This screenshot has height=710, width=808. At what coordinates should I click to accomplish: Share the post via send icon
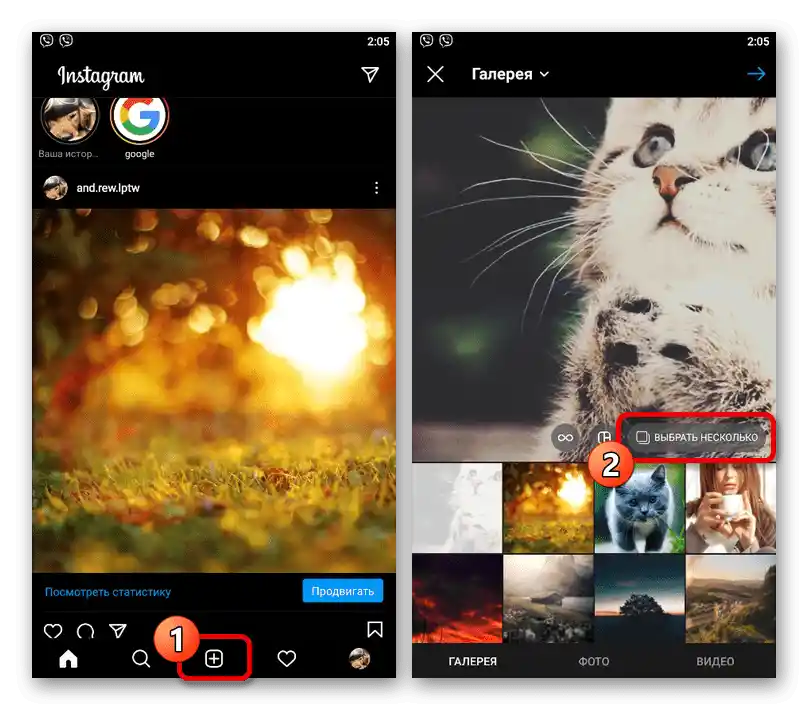point(117,631)
